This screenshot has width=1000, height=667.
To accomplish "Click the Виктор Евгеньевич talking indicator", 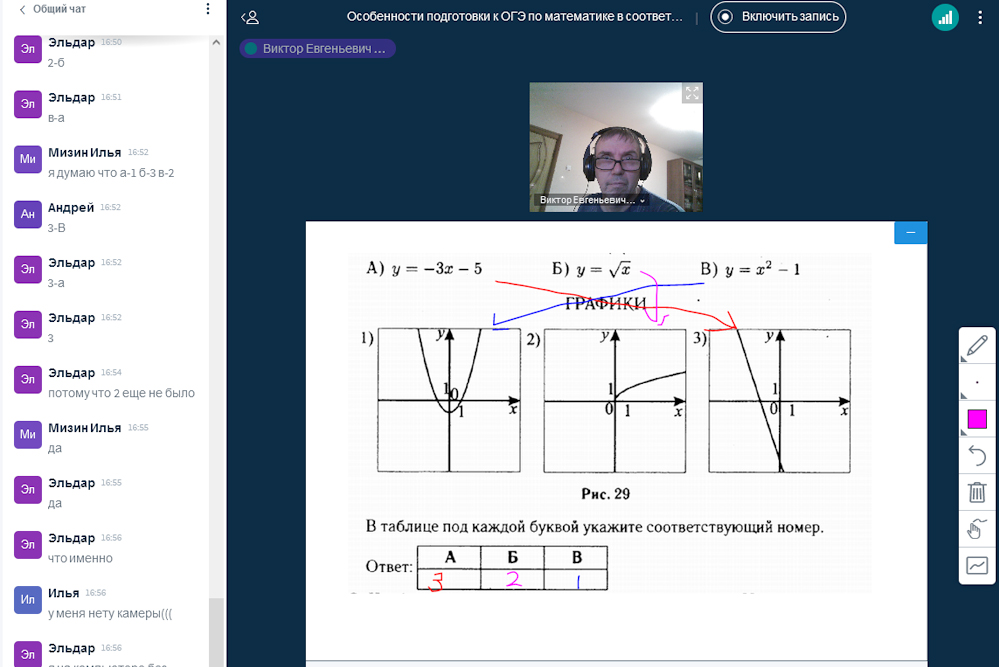I will pyautogui.click(x=317, y=49).
